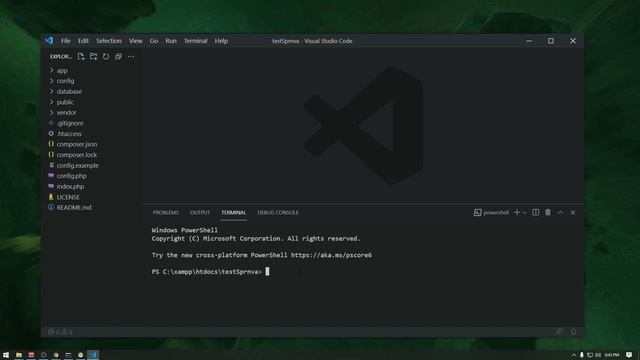Open the Help menu

click(x=221, y=41)
